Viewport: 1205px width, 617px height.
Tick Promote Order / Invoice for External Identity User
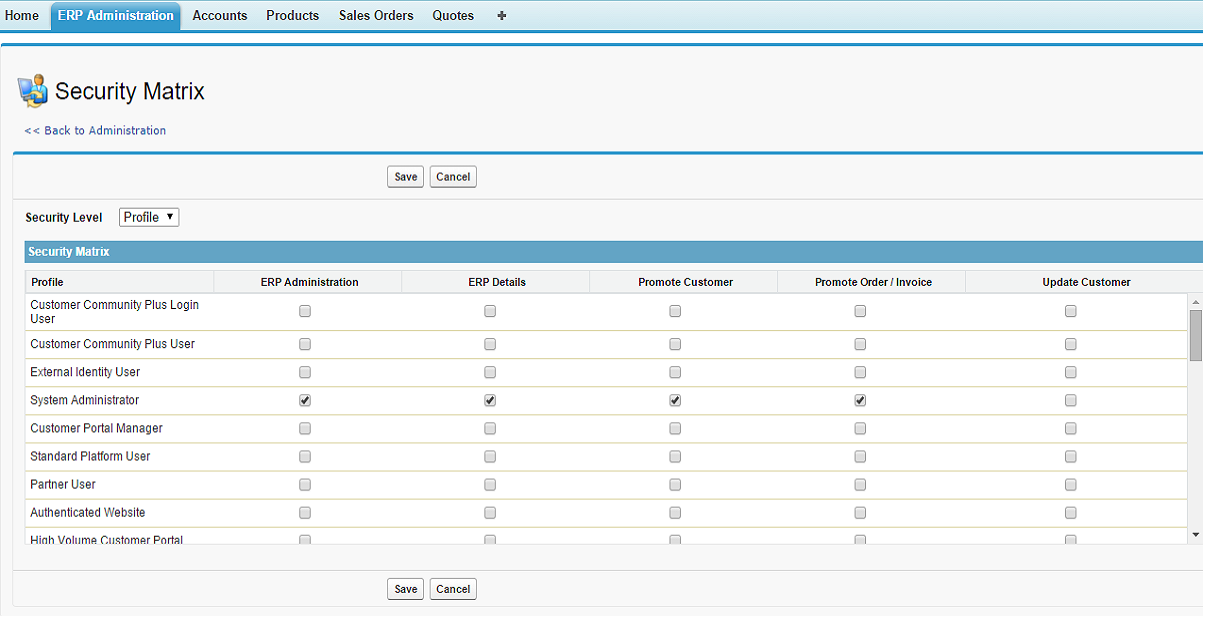point(860,372)
